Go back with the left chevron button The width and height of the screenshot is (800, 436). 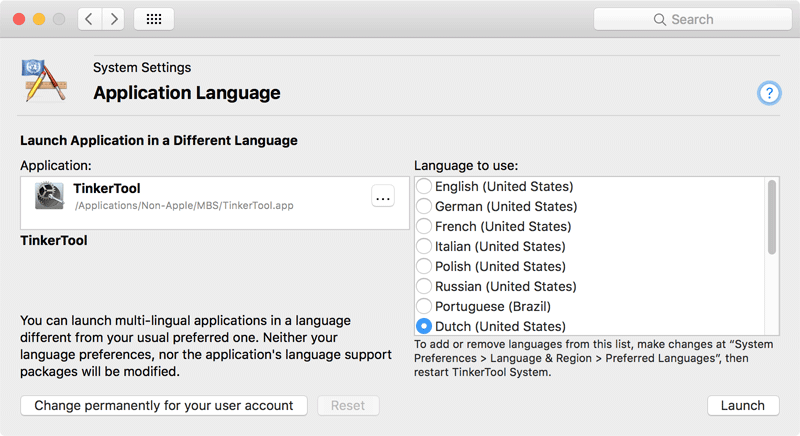(90, 19)
